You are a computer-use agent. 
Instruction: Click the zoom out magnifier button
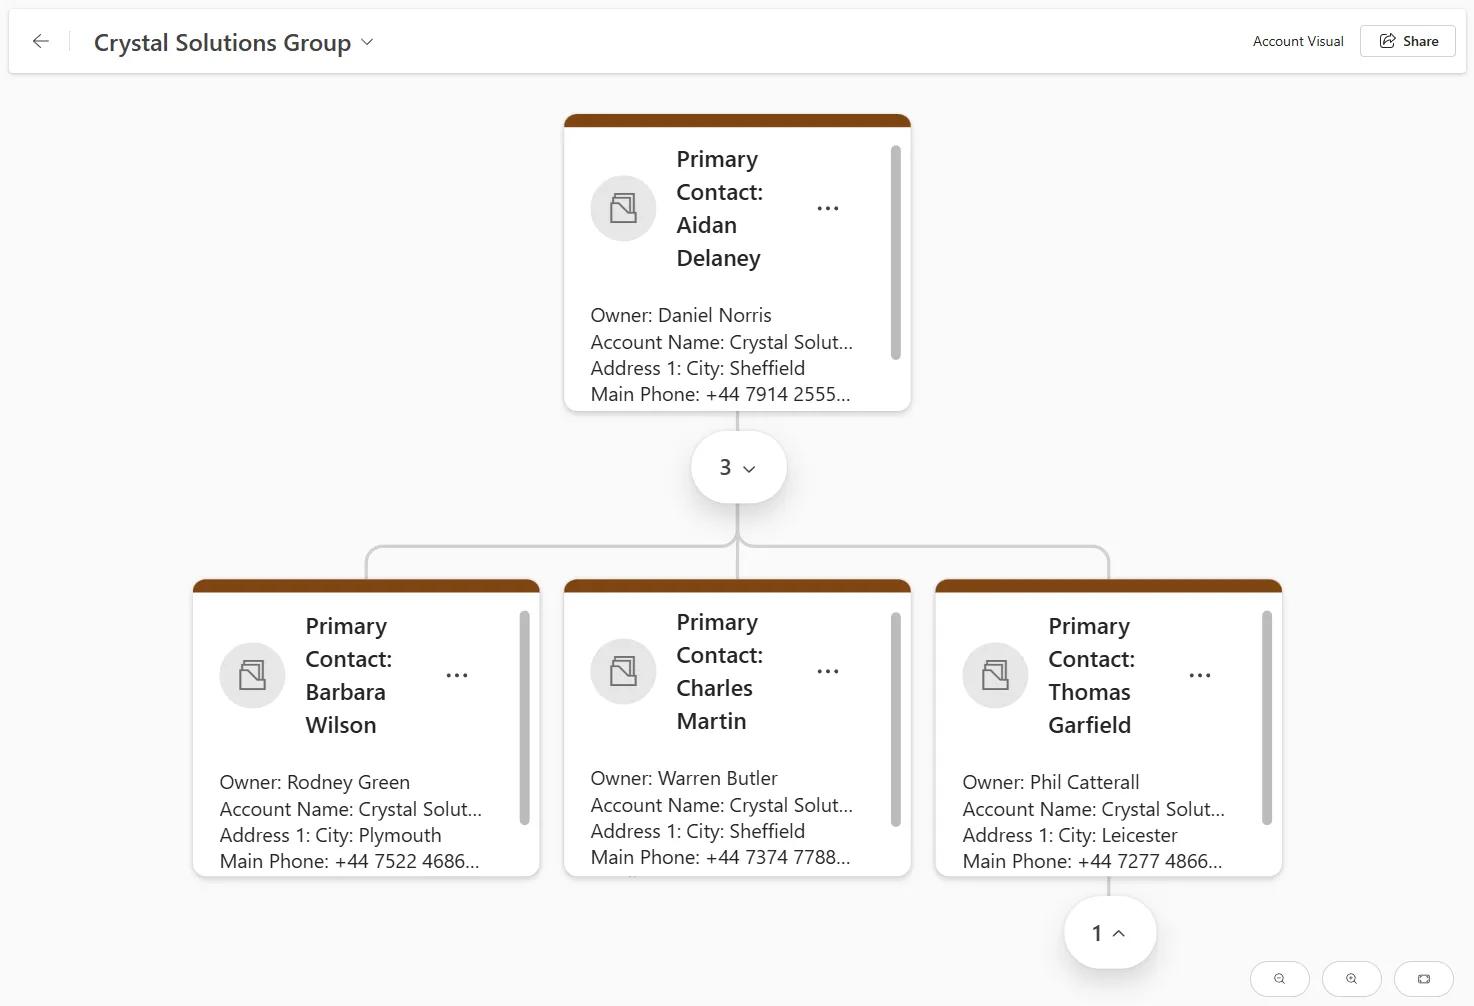pos(1279,978)
